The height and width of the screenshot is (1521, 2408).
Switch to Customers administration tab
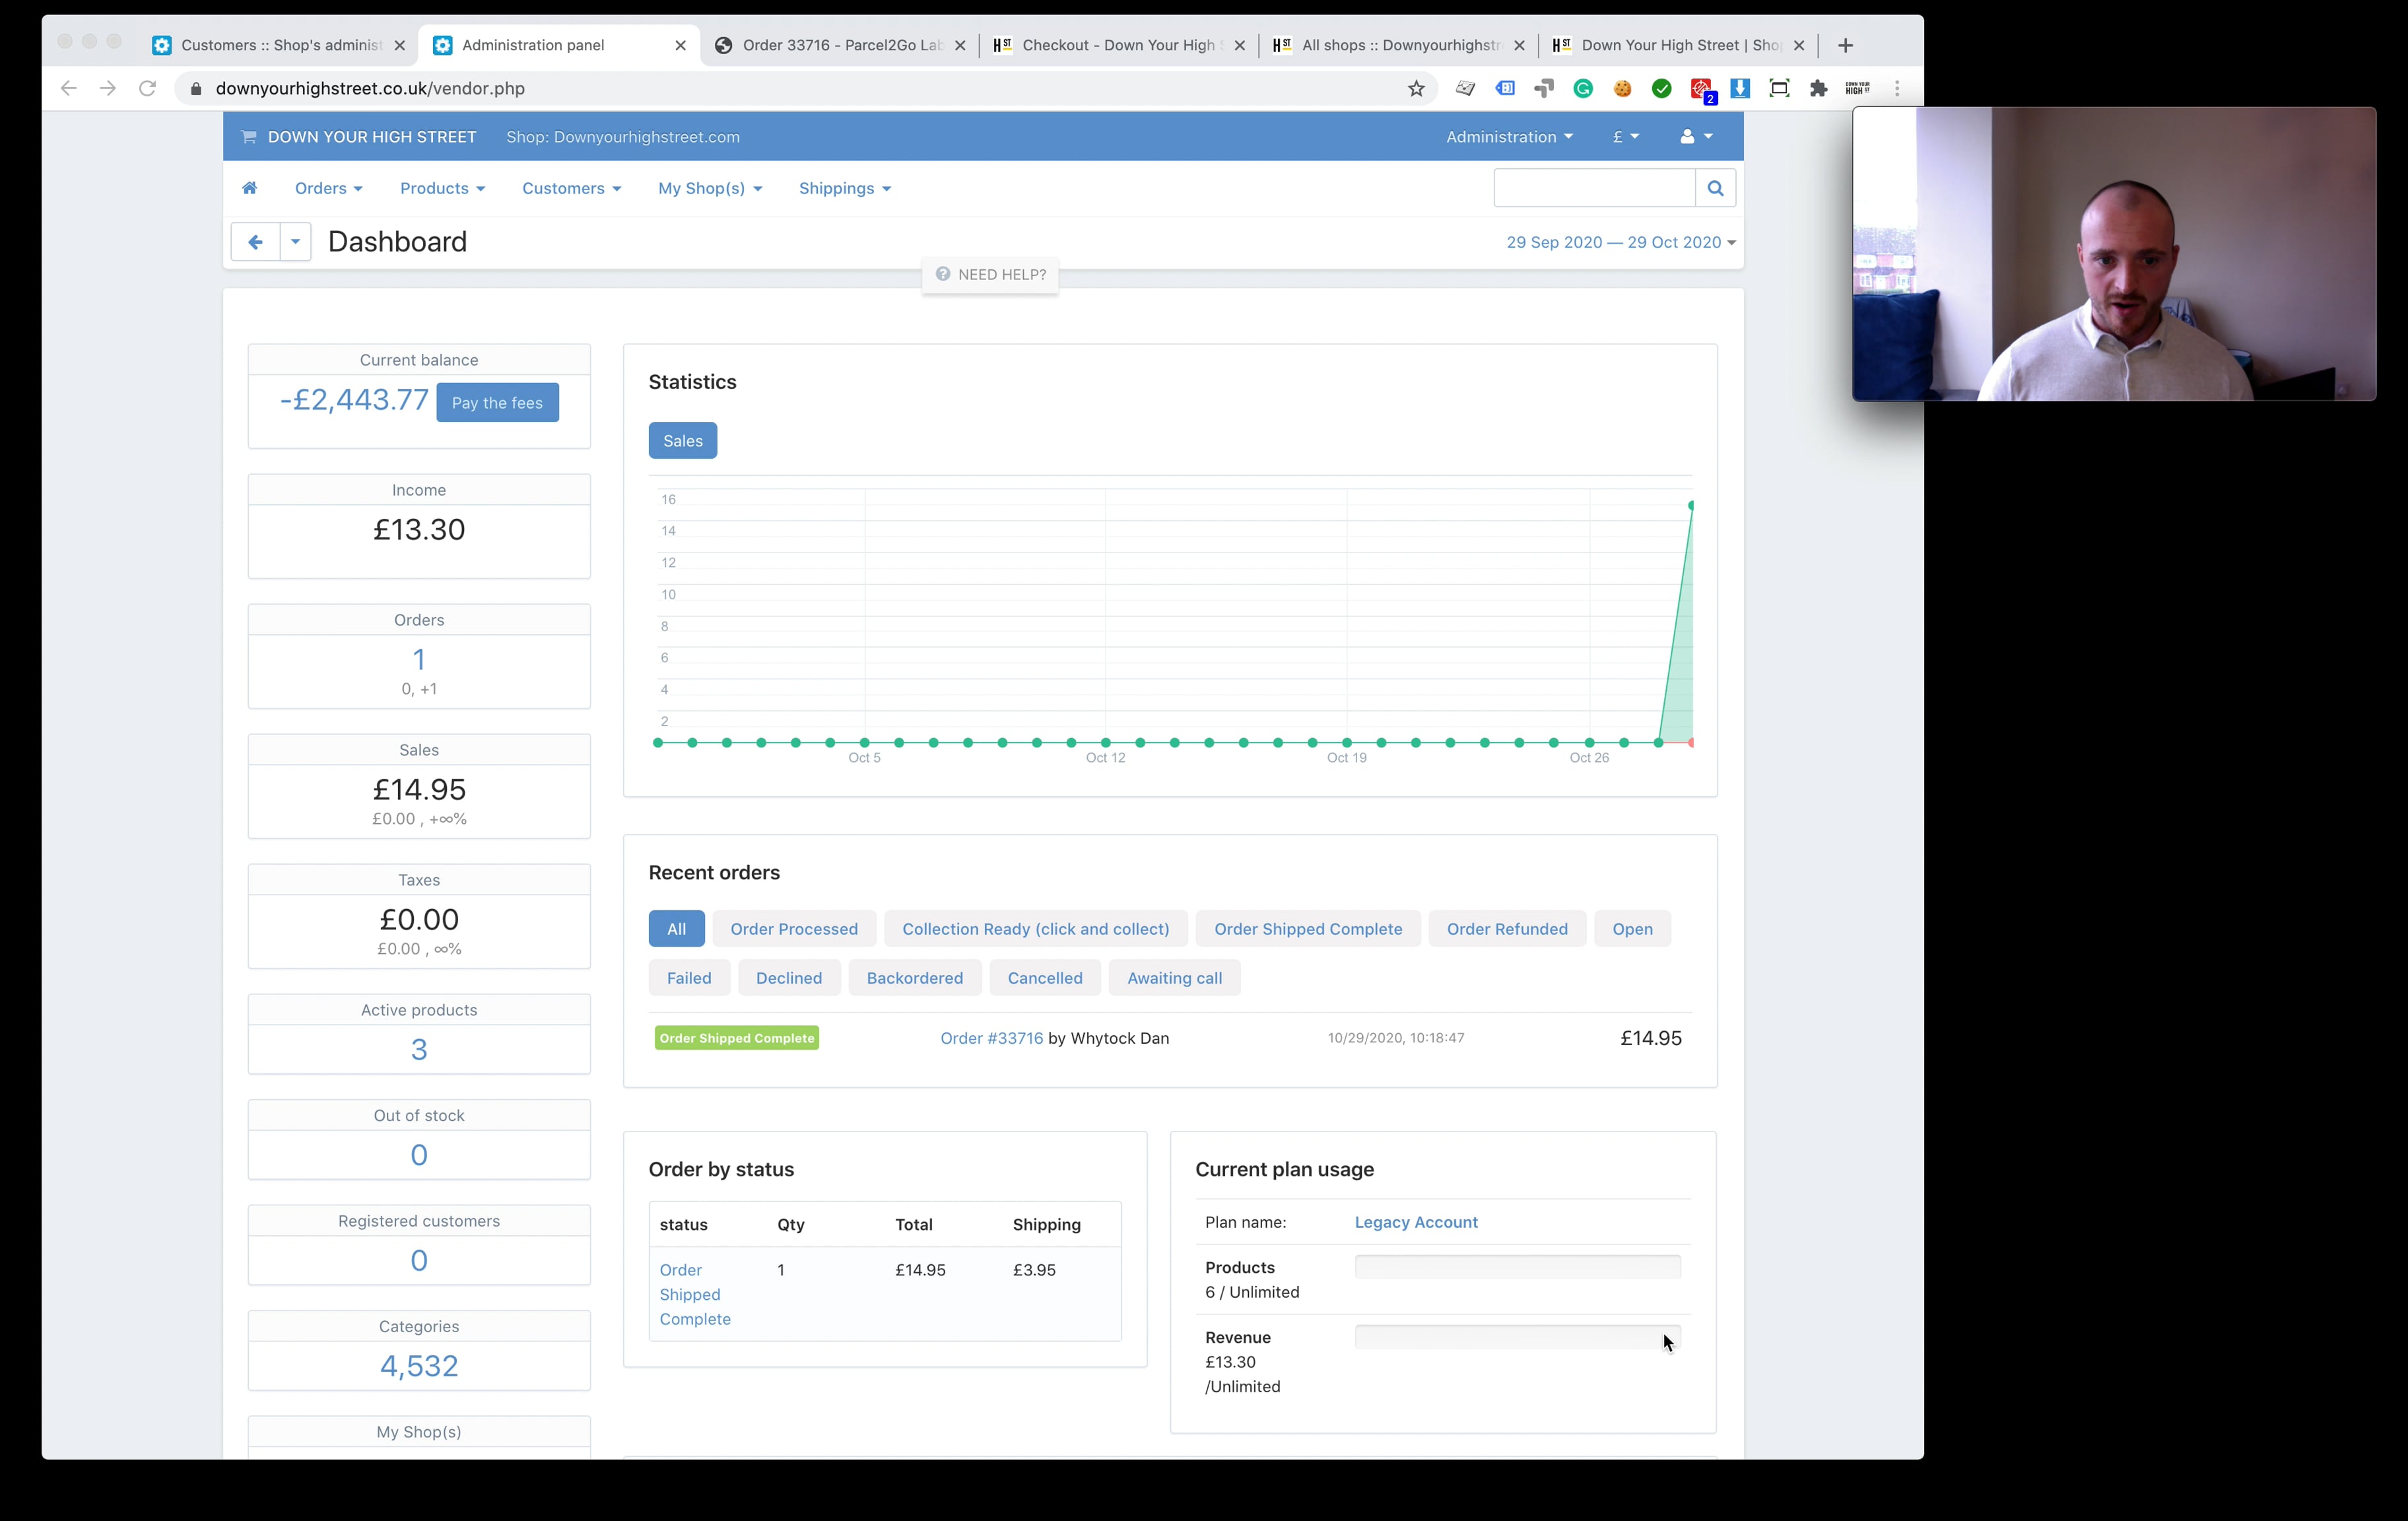[281, 45]
